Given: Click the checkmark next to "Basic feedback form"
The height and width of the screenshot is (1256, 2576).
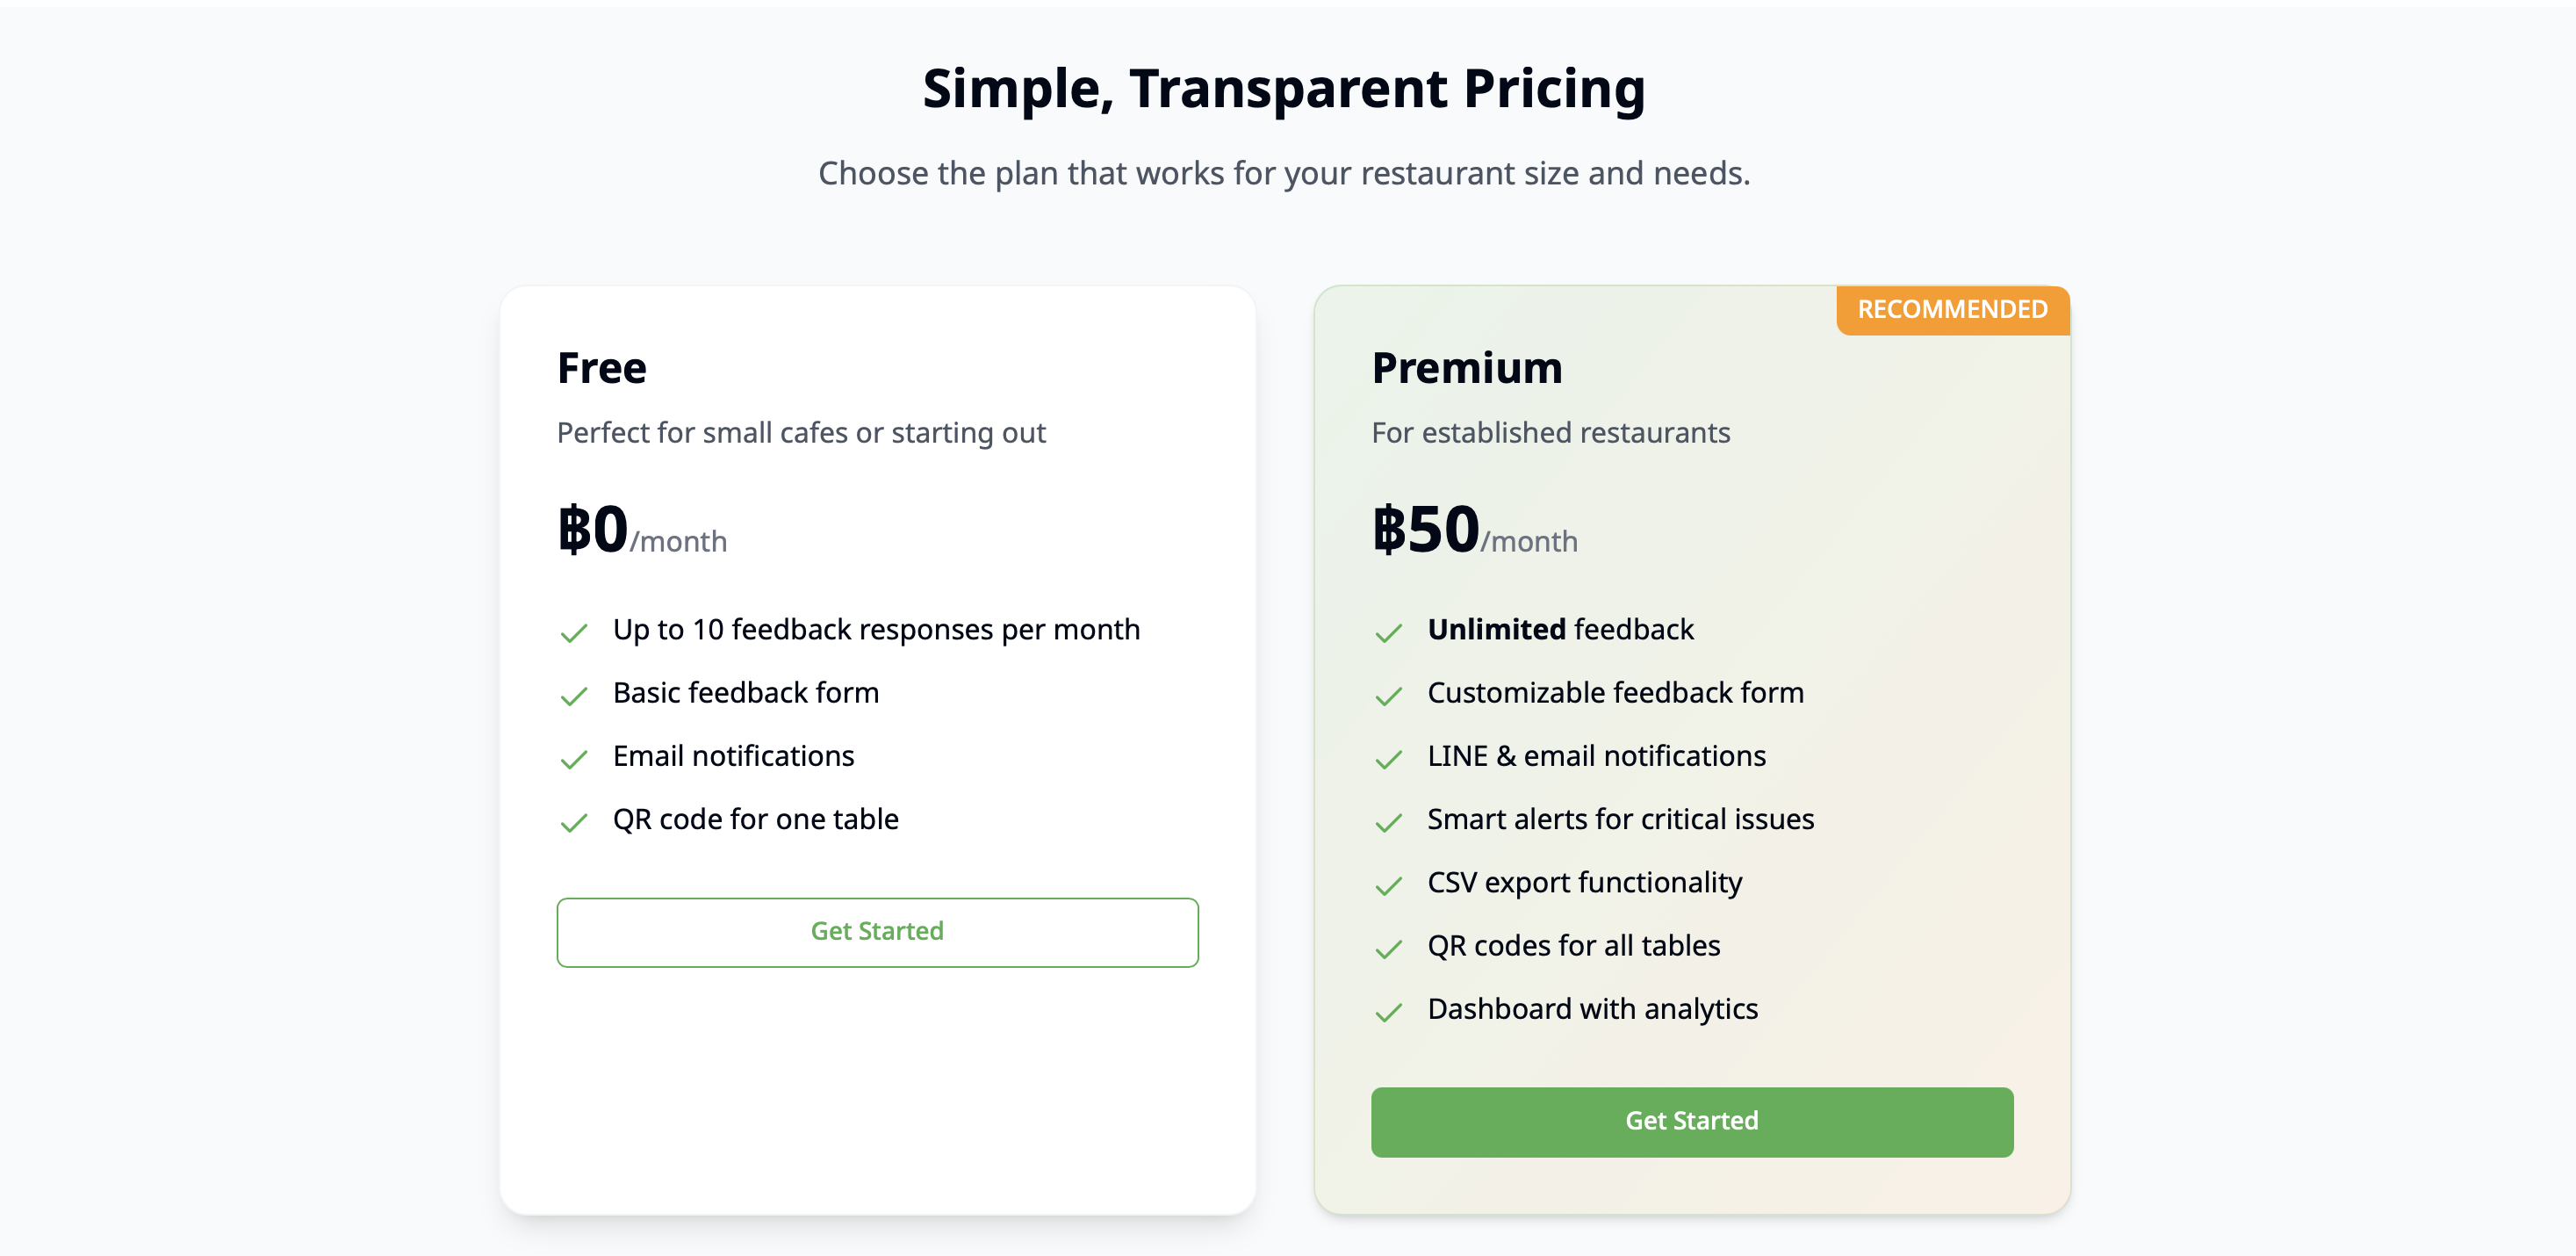Looking at the screenshot, I should (x=574, y=696).
